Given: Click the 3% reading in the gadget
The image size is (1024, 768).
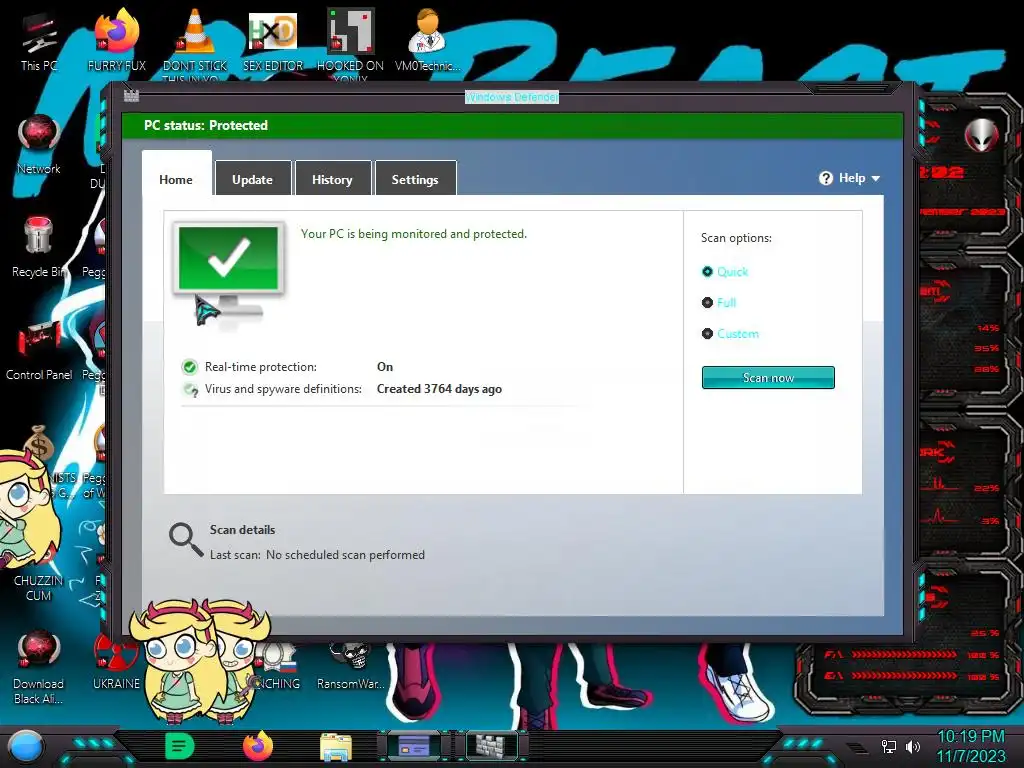Looking at the screenshot, I should (x=990, y=520).
